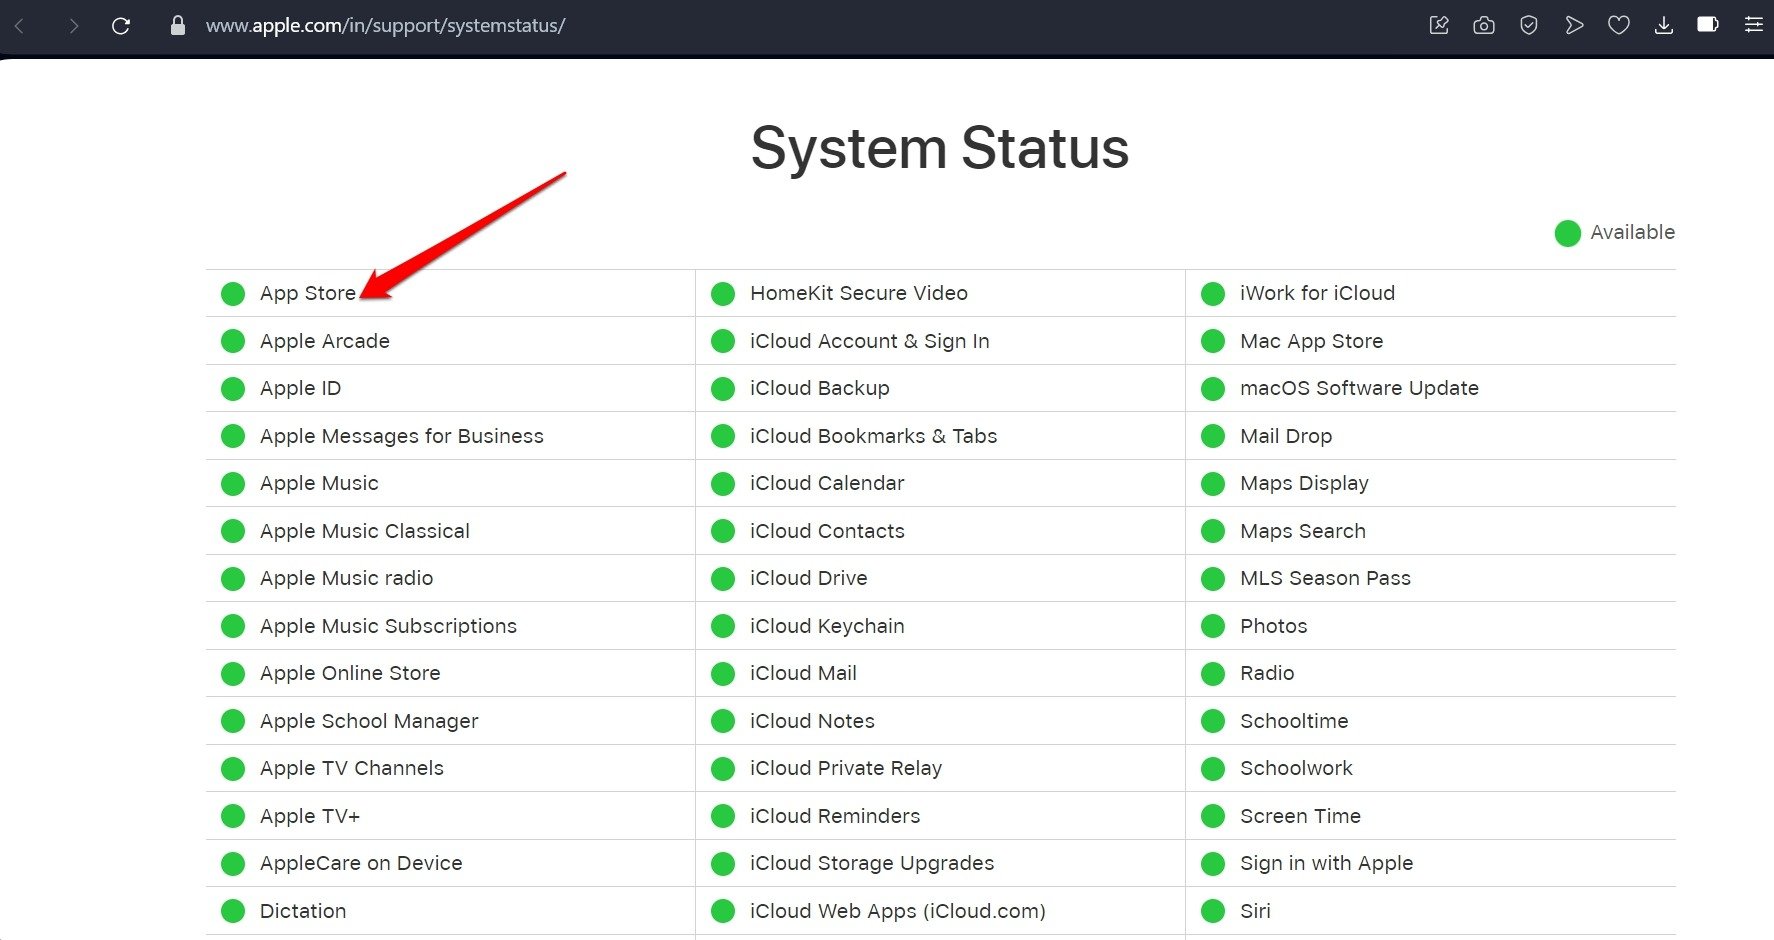The height and width of the screenshot is (940, 1774).
Task: Click iCloud Web Apps (iCloud.com) row
Action: point(940,911)
